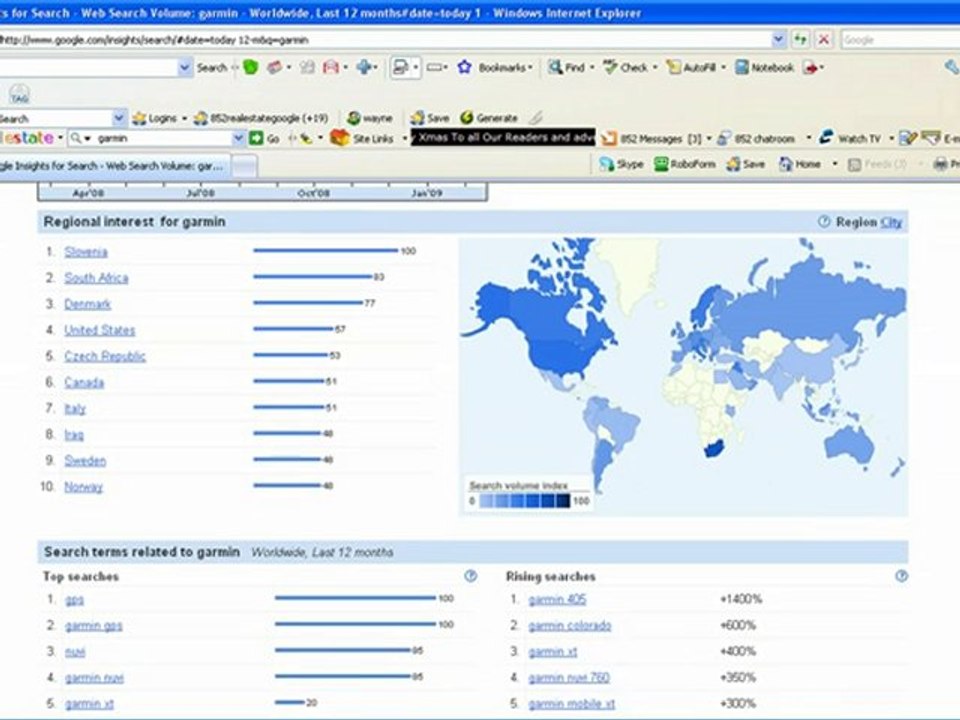Click the command bar Save button next to RoboForm
The height and width of the screenshot is (720, 960).
click(x=745, y=164)
